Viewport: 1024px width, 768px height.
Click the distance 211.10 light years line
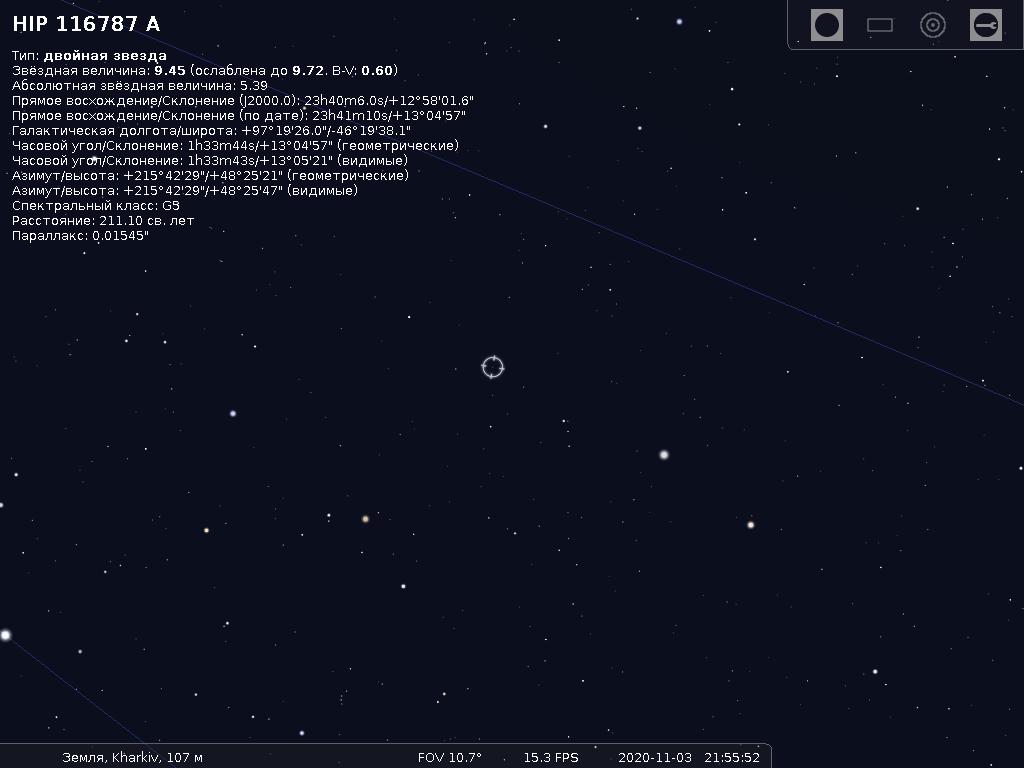coord(103,220)
